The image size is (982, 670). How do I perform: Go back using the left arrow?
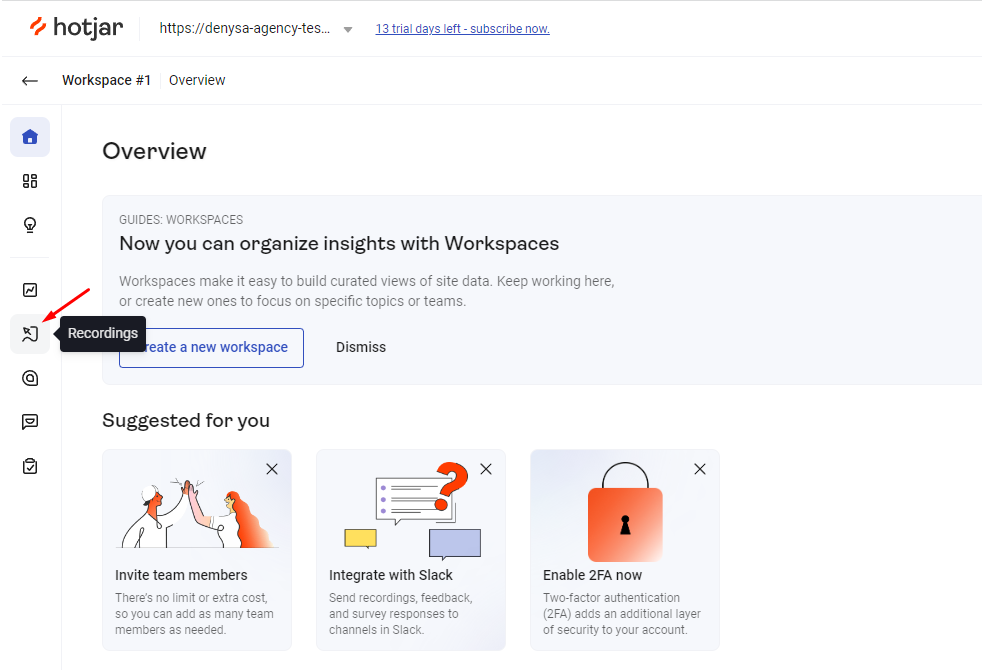pyautogui.click(x=30, y=81)
